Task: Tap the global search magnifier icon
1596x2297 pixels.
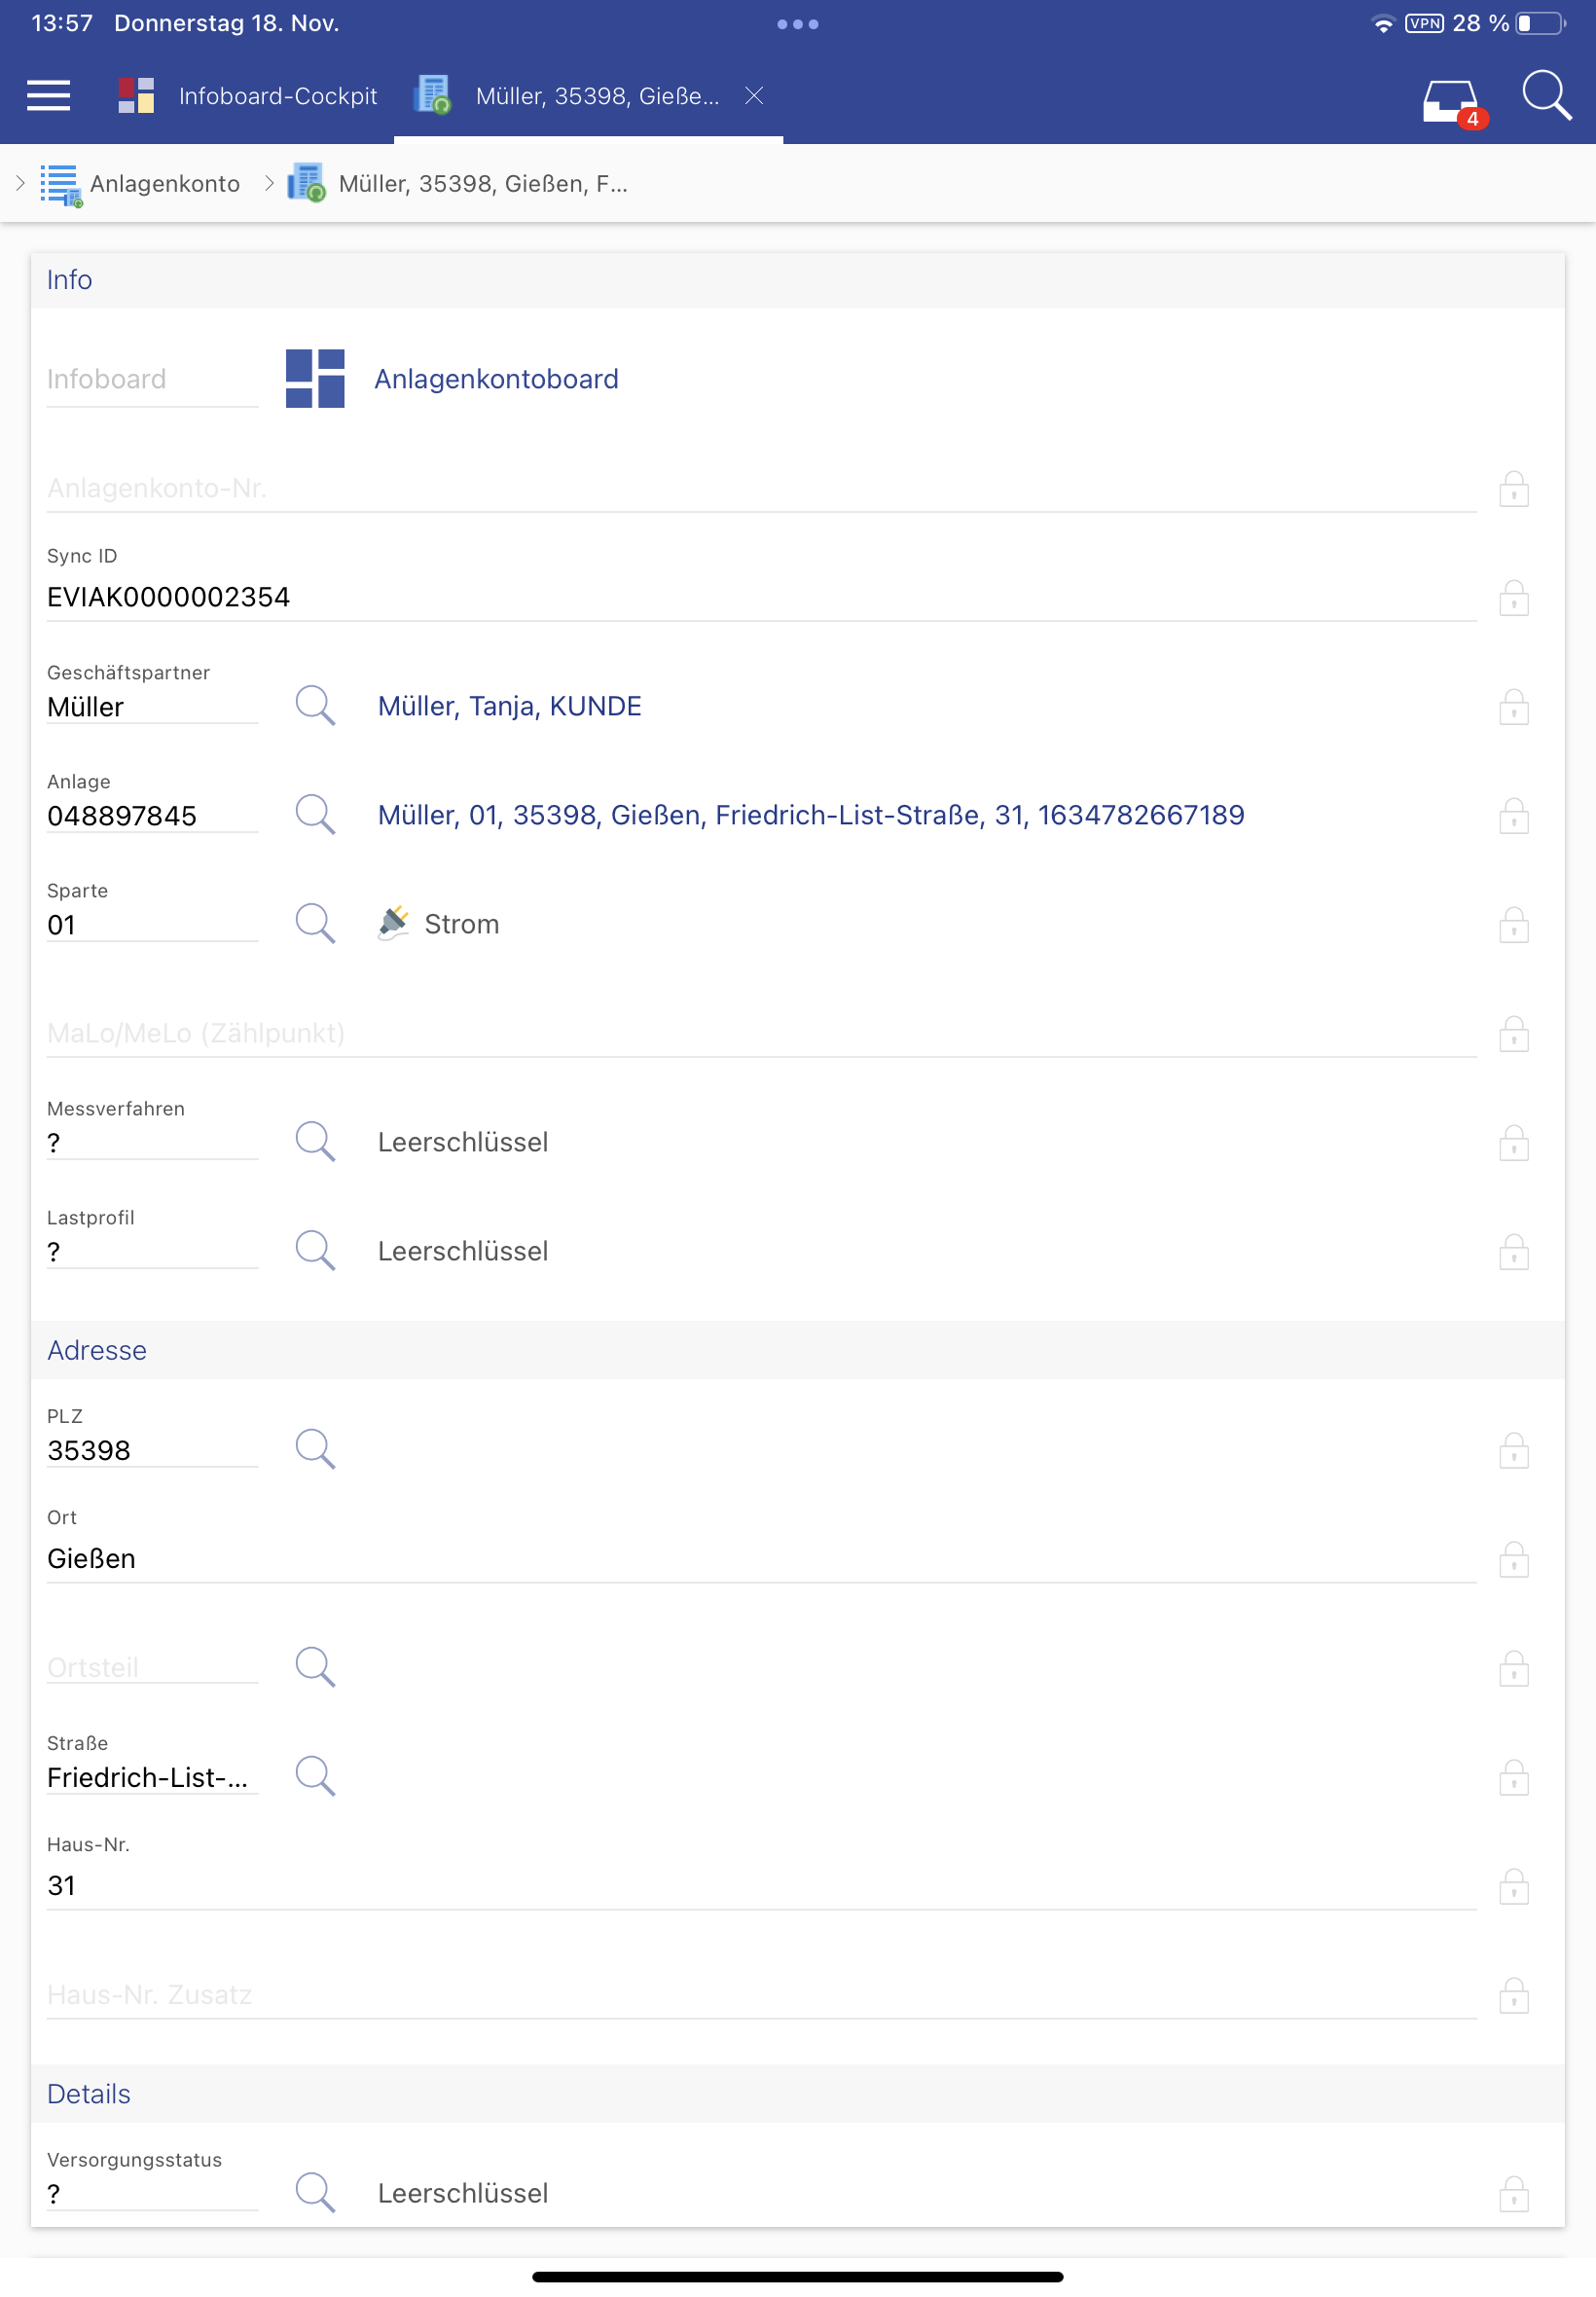Action: point(1545,96)
